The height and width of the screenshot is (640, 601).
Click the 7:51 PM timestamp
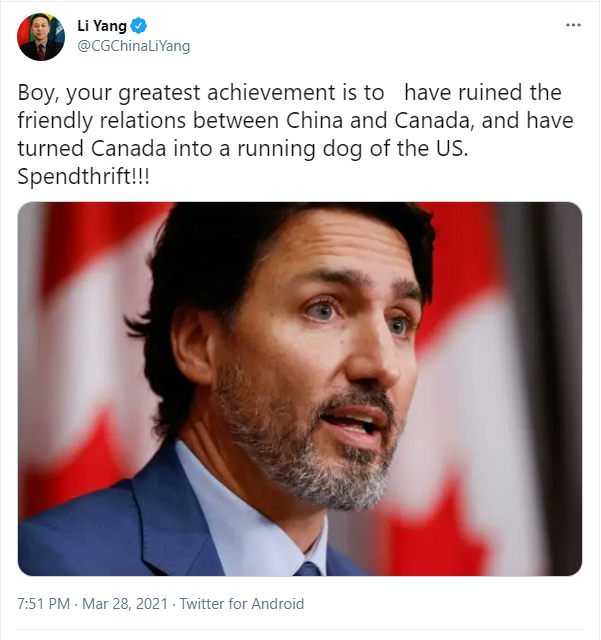45,604
